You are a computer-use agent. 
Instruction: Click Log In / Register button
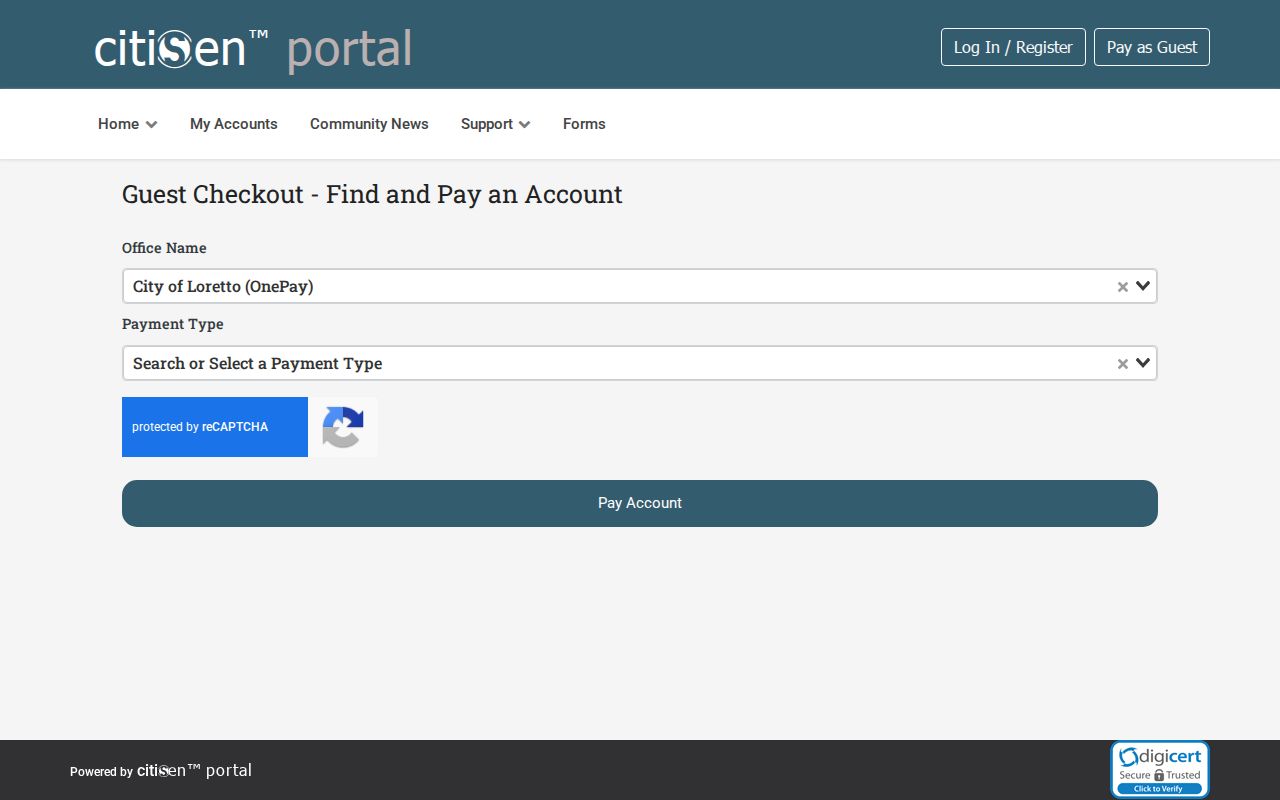pyautogui.click(x=1013, y=47)
